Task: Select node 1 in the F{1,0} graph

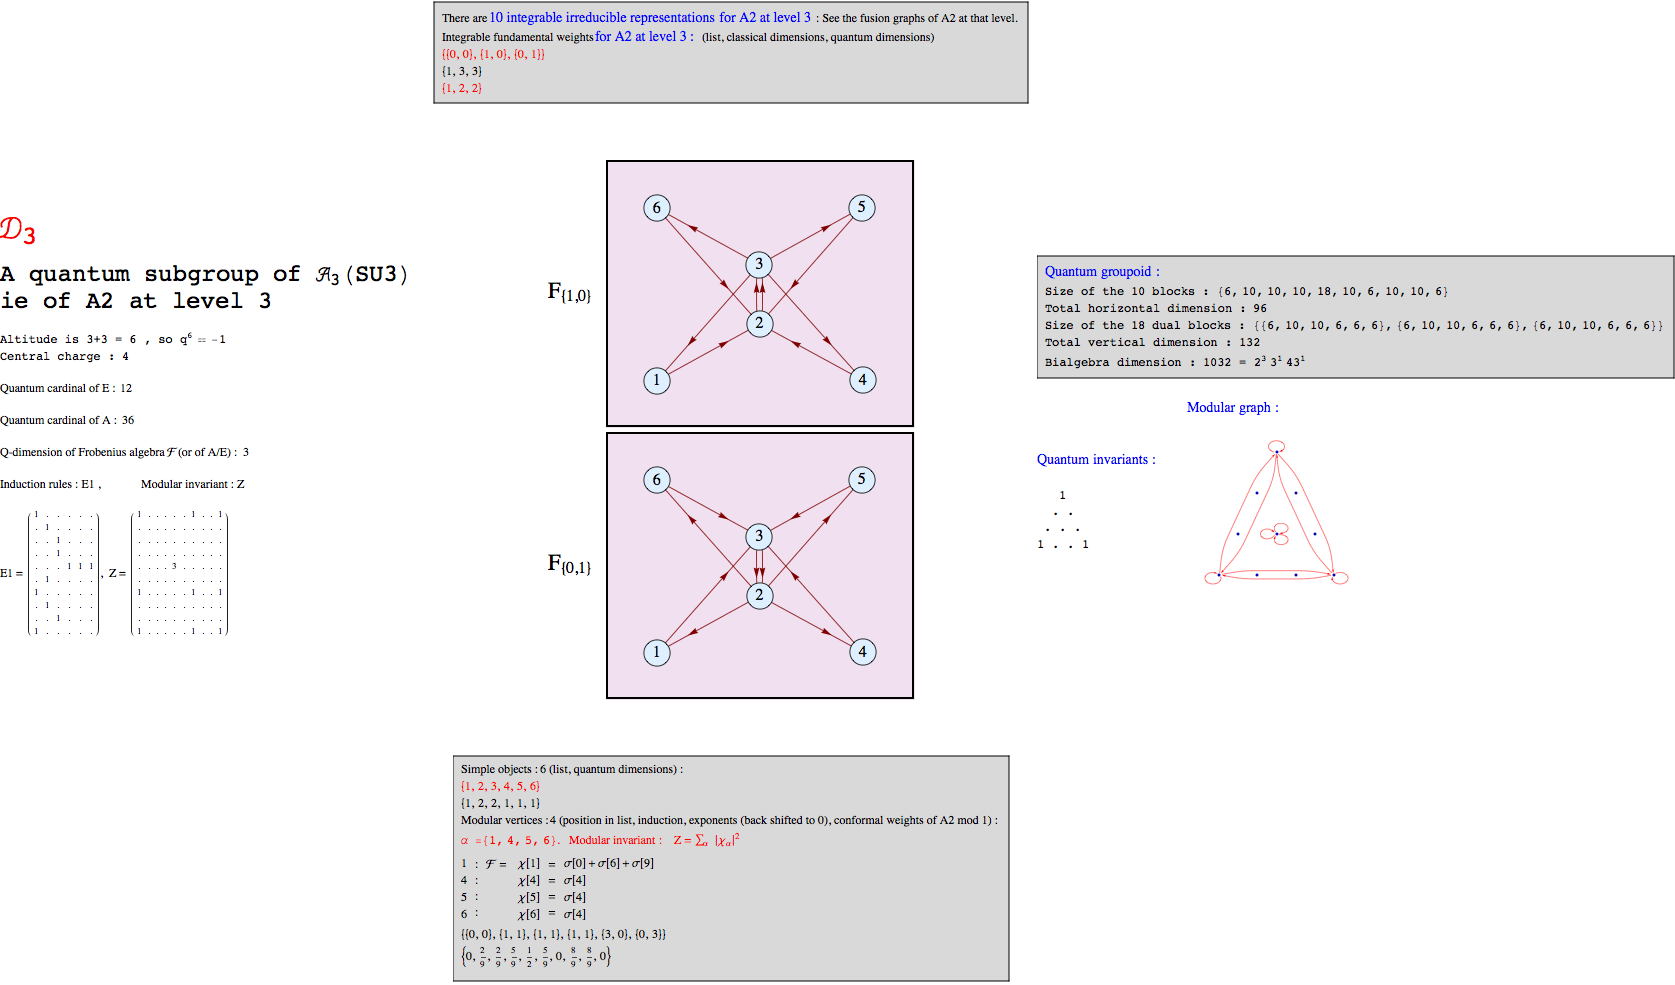Action: click(x=656, y=380)
